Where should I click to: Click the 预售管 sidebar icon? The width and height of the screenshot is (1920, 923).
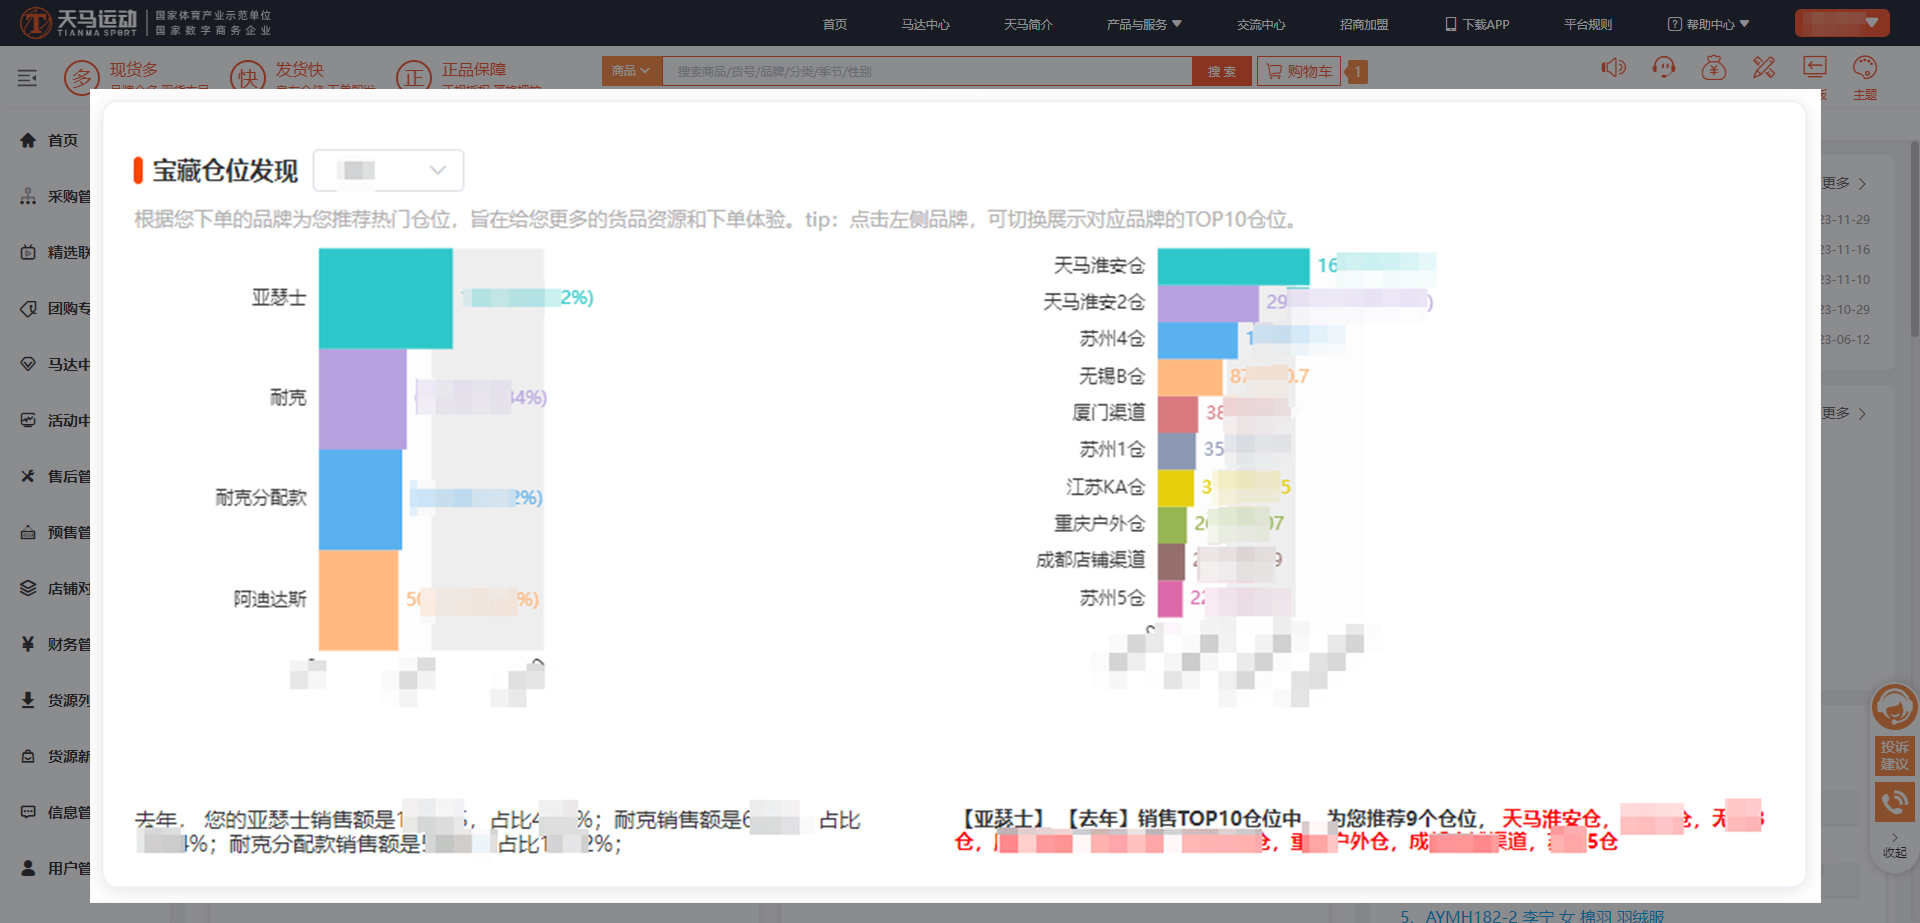[x=28, y=532]
